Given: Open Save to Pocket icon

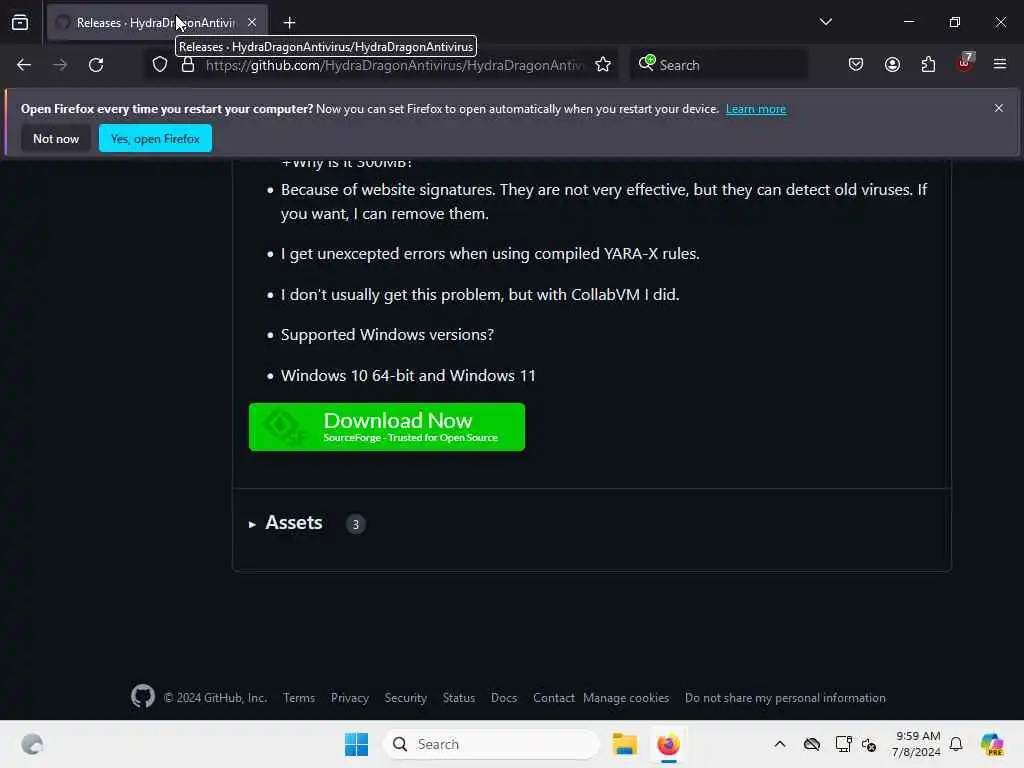Looking at the screenshot, I should (856, 64).
